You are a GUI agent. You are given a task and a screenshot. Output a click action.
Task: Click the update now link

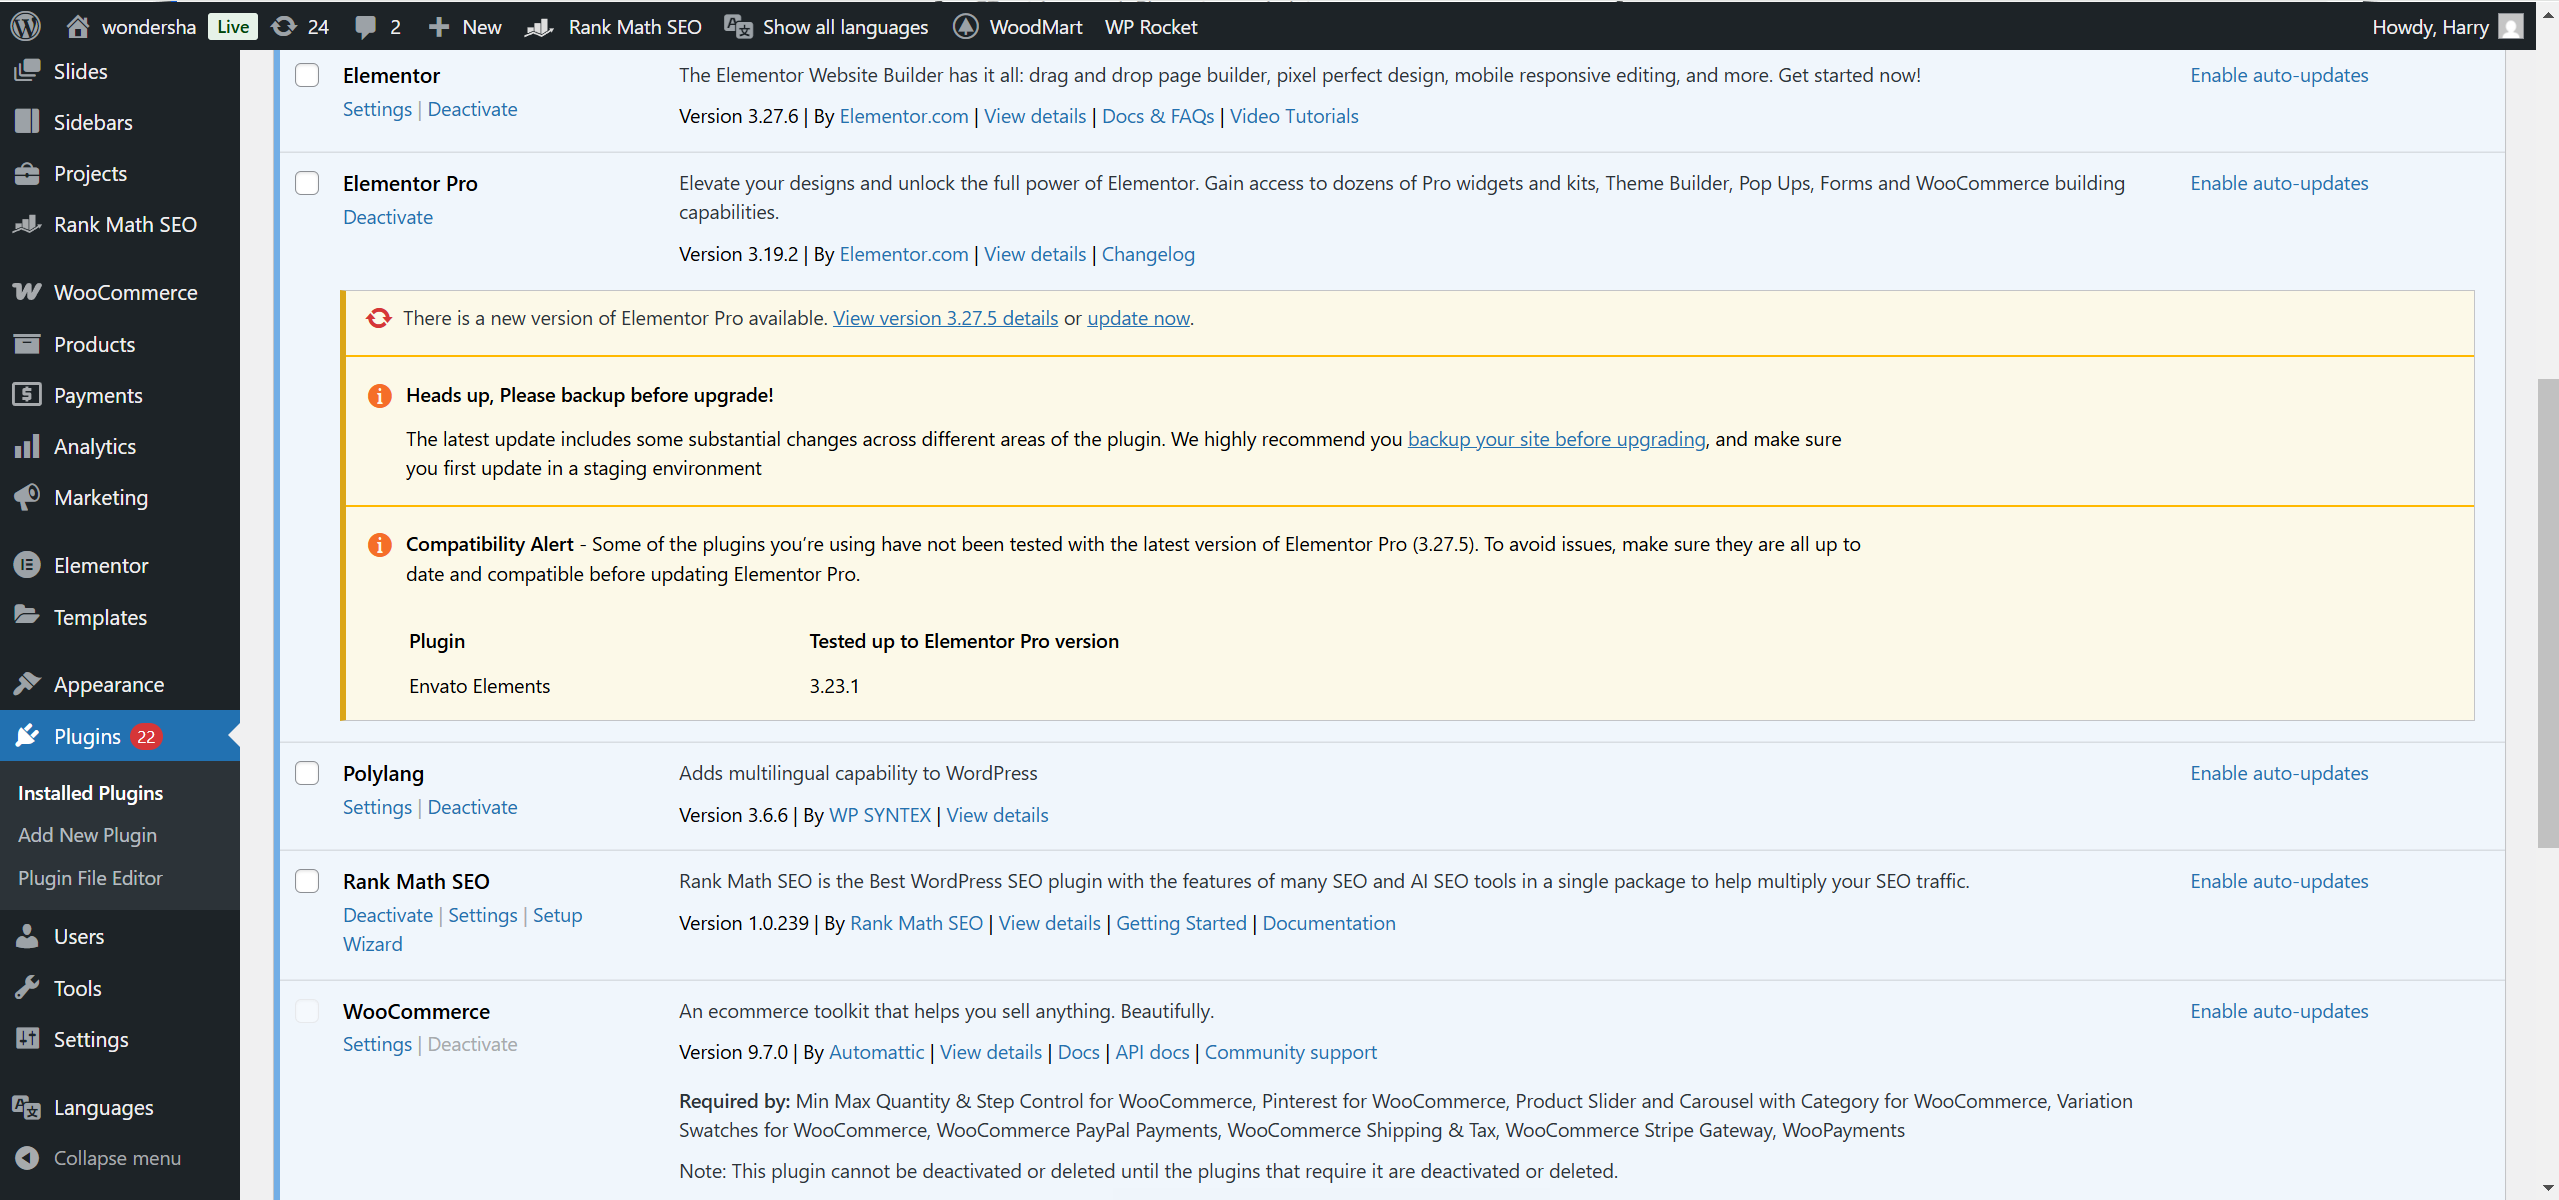pos(1138,318)
